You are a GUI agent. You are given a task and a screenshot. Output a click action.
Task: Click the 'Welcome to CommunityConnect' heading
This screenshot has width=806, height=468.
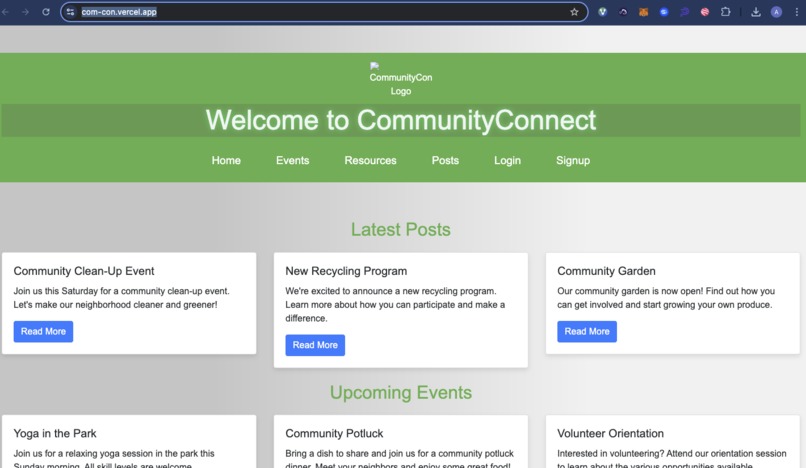tap(400, 120)
